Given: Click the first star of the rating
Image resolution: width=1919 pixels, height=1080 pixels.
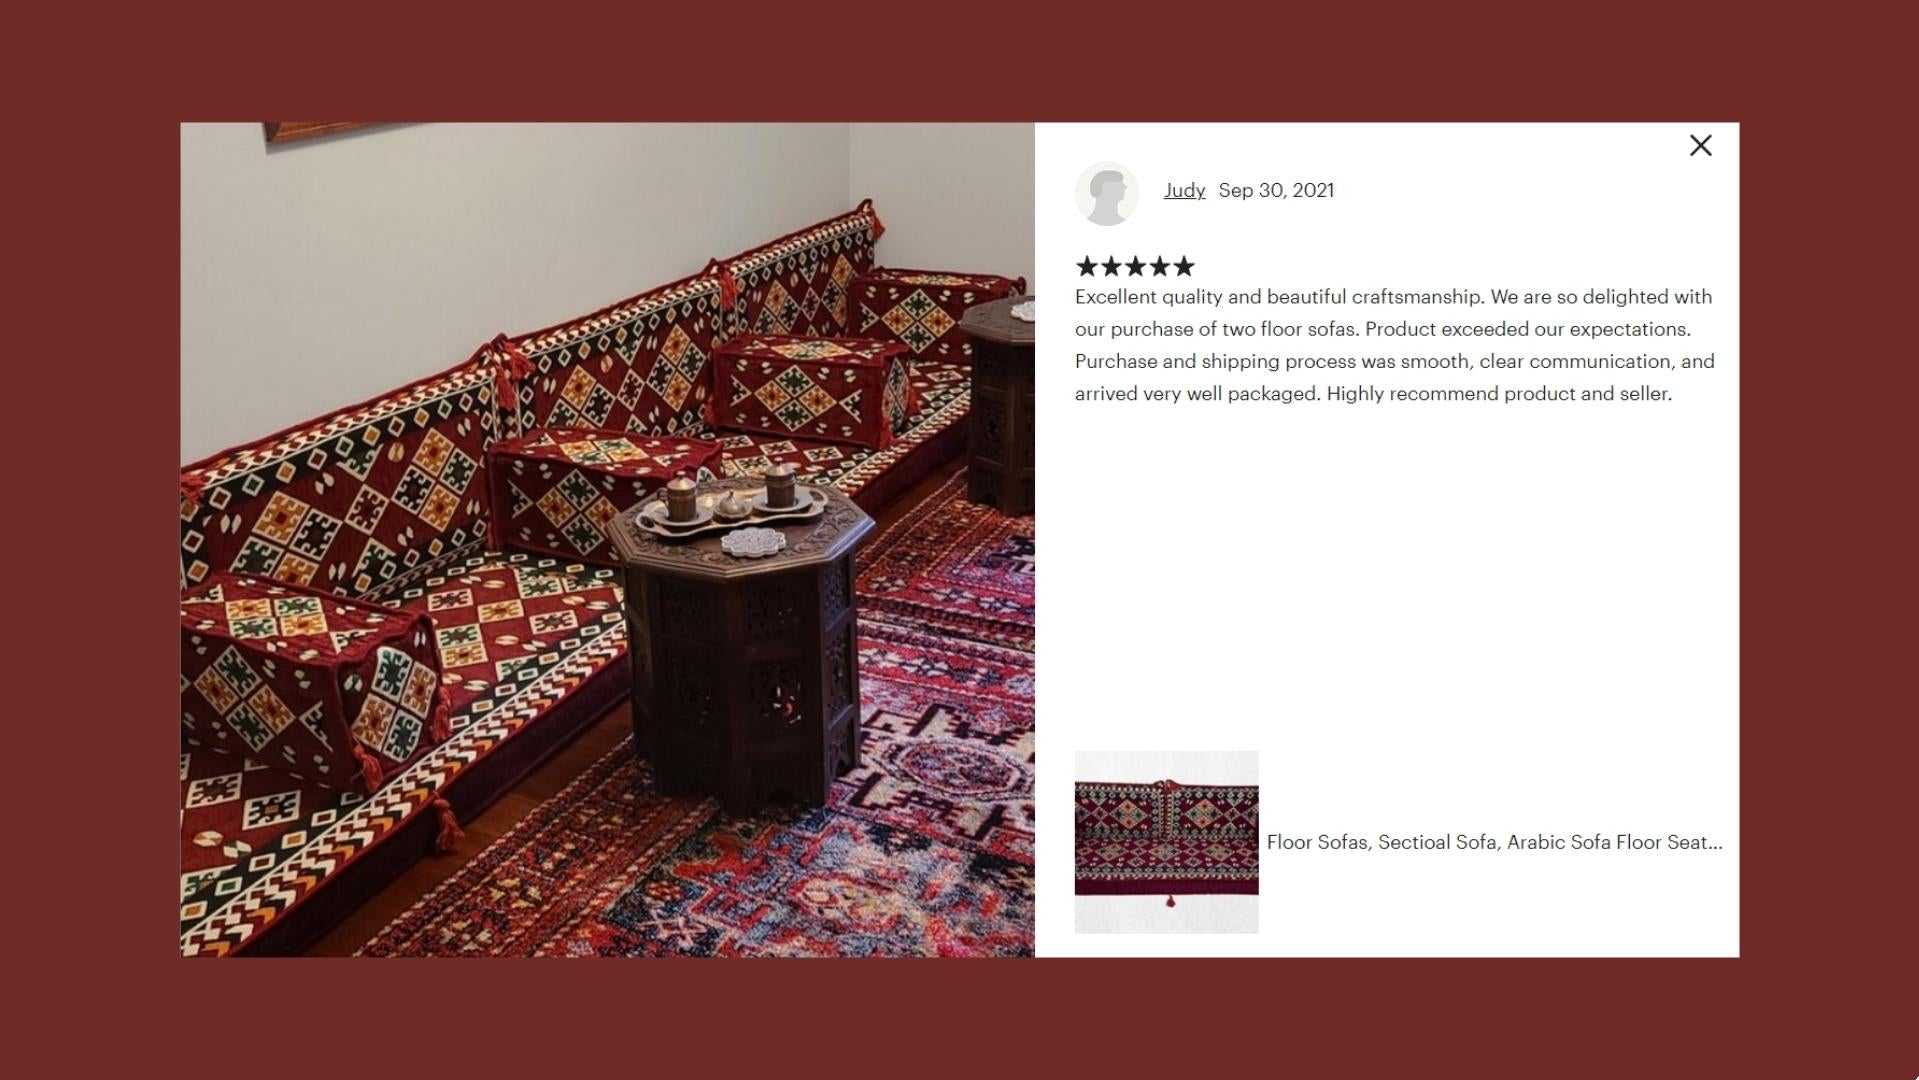Looking at the screenshot, I should pos(1087,266).
